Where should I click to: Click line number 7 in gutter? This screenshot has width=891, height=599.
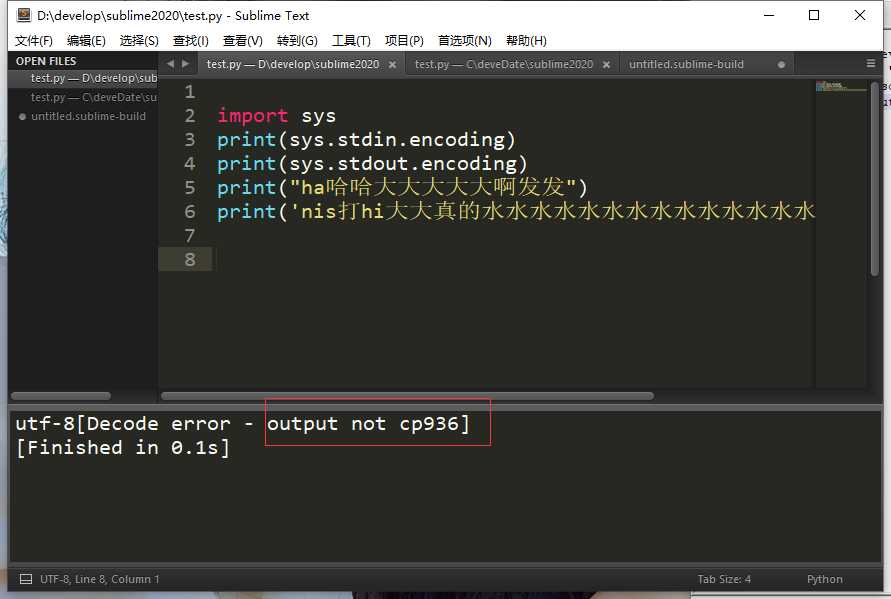coord(190,235)
